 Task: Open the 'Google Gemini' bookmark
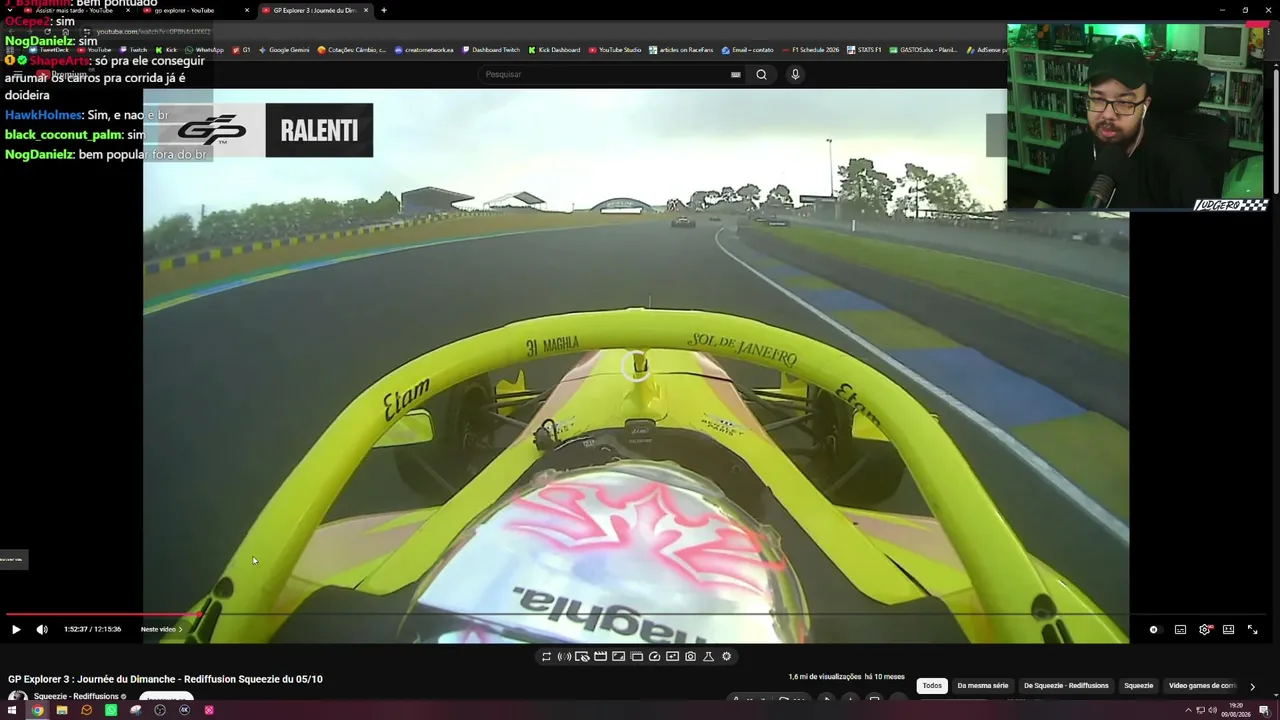coord(284,50)
